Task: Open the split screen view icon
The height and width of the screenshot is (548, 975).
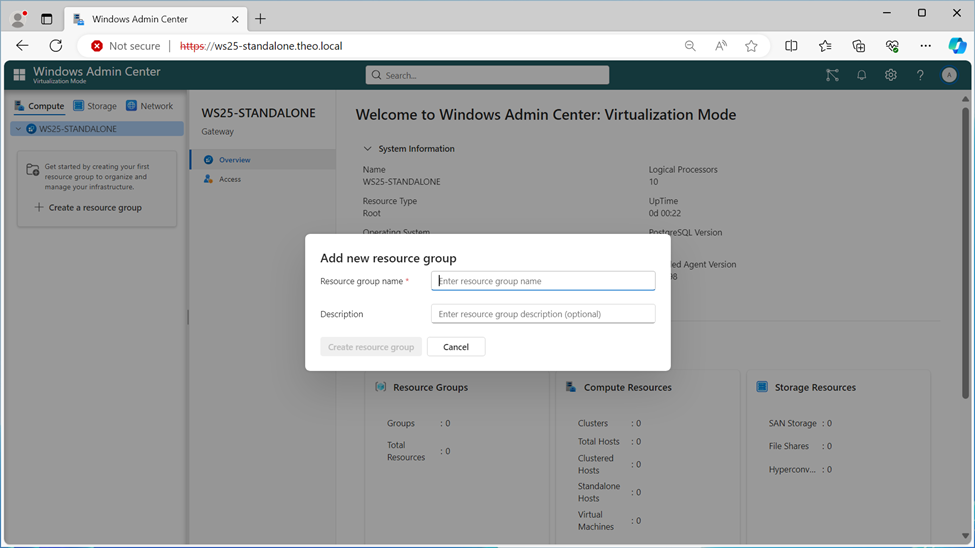Action: click(x=791, y=46)
